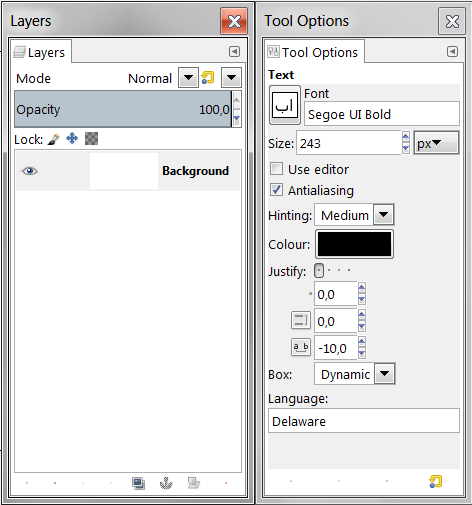This screenshot has width=472, height=505.
Task: Select the Layers tab
Action: coord(41,52)
